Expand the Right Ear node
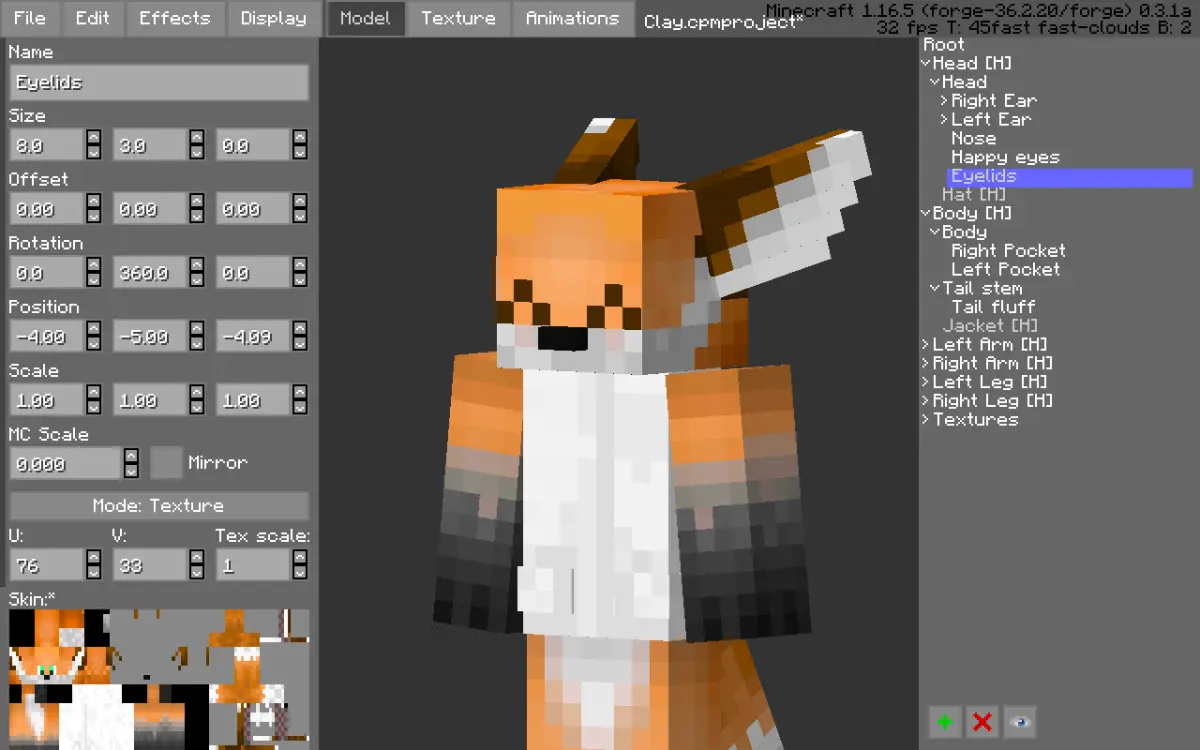 (944, 101)
